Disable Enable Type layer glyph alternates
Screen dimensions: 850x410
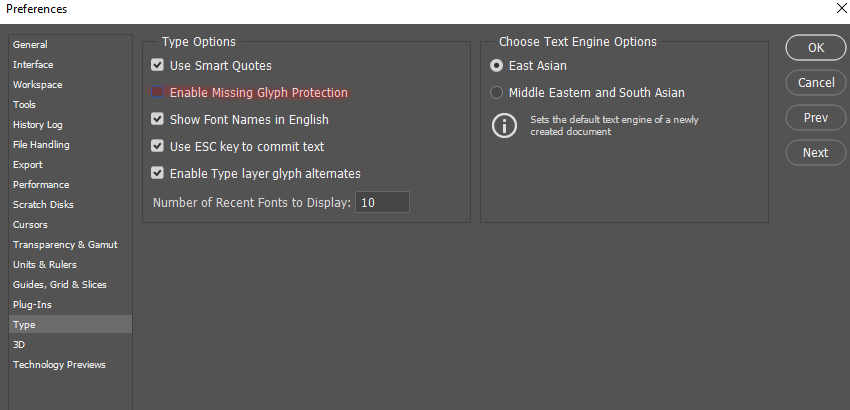pyautogui.click(x=157, y=174)
